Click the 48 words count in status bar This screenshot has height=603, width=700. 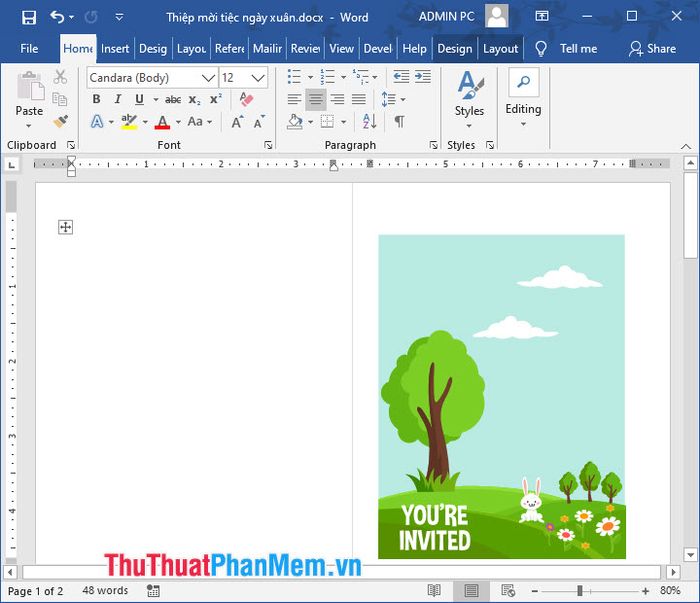coord(105,591)
